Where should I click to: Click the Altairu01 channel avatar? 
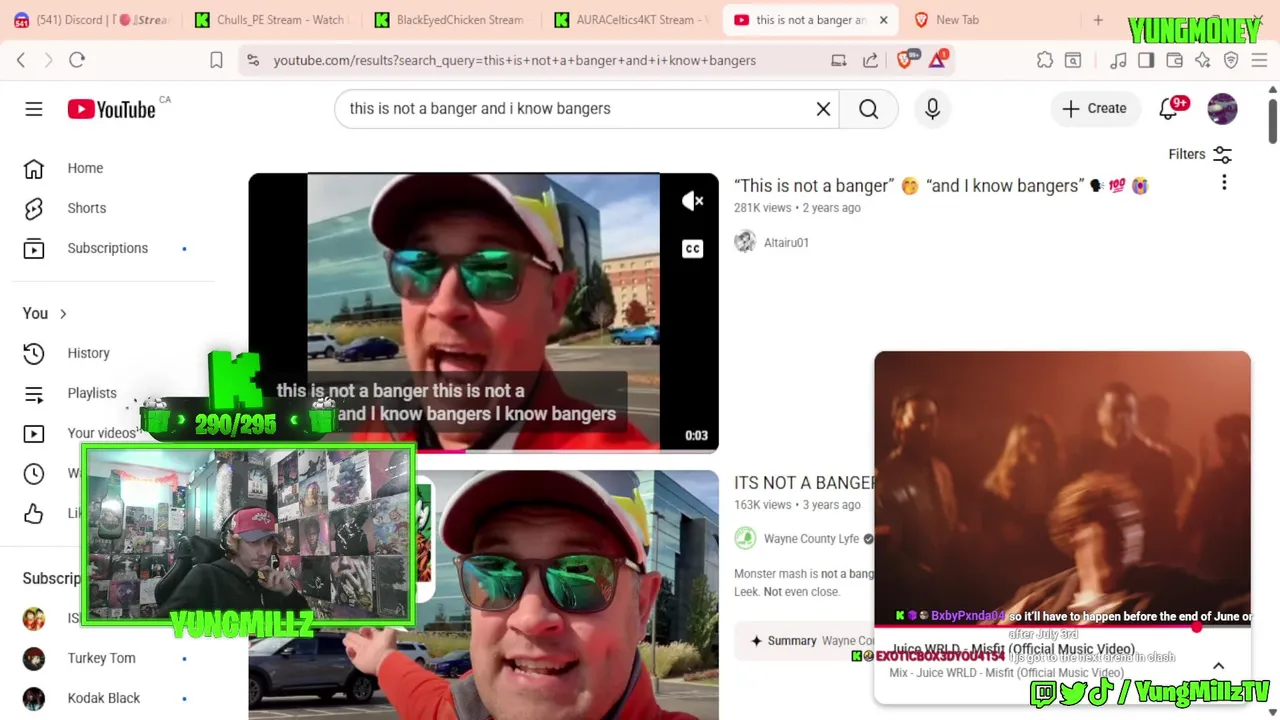745,242
